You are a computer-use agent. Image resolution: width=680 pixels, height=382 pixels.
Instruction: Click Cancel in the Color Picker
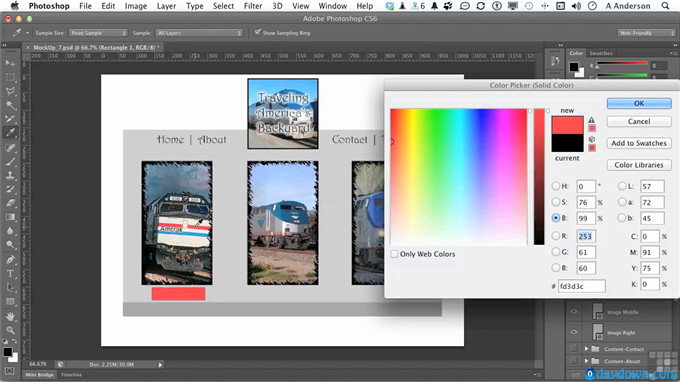639,121
